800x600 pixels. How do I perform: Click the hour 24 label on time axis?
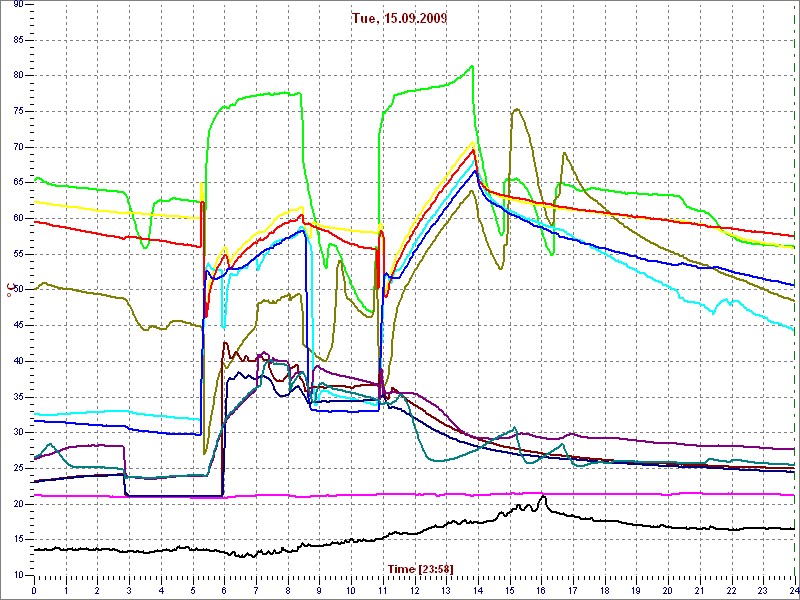(x=793, y=590)
